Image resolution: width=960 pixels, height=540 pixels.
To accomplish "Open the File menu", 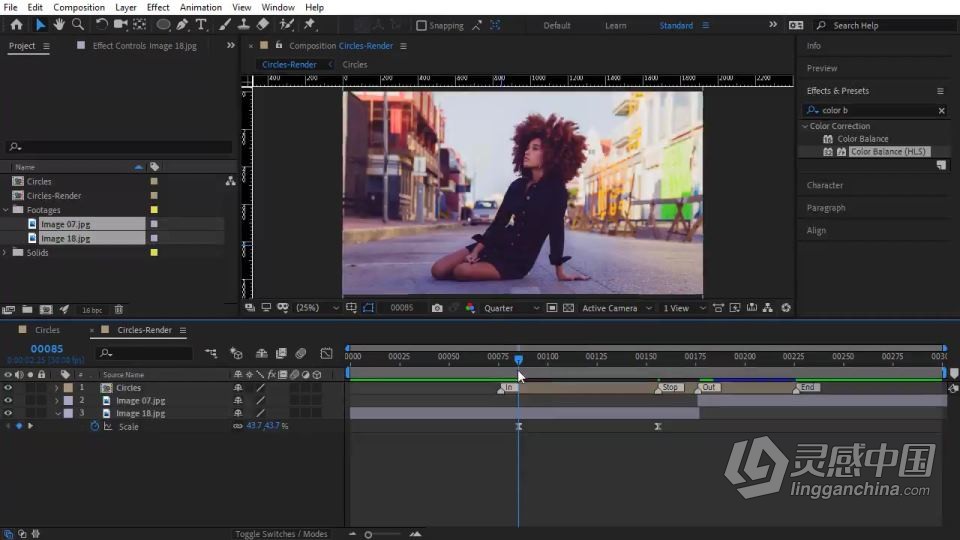I will pos(10,7).
